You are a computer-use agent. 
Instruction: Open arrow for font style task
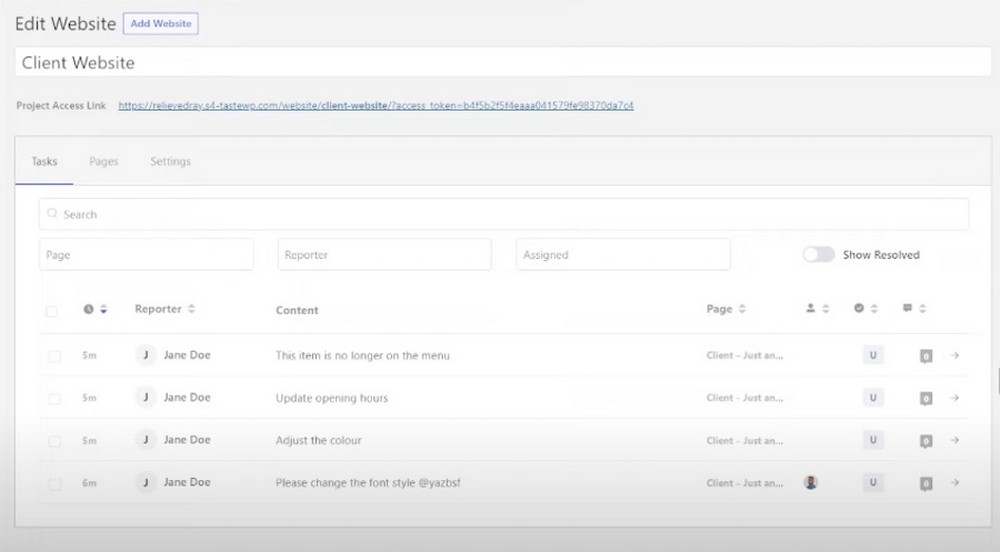(955, 483)
